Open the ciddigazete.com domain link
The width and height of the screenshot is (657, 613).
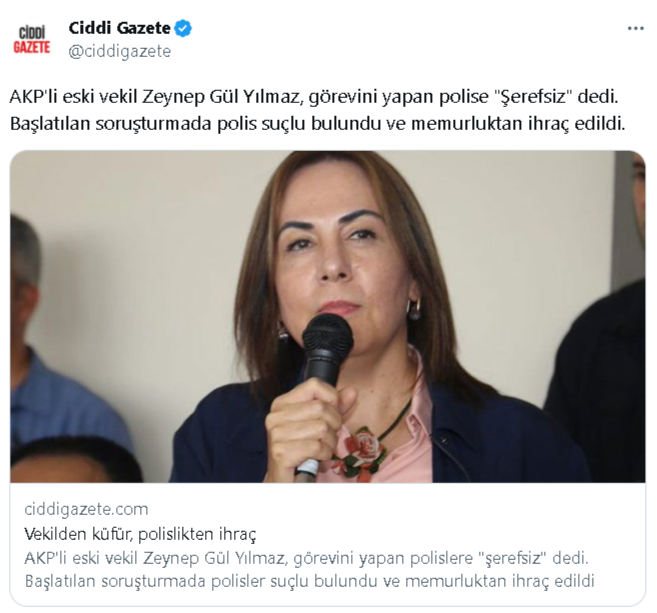coord(86,509)
